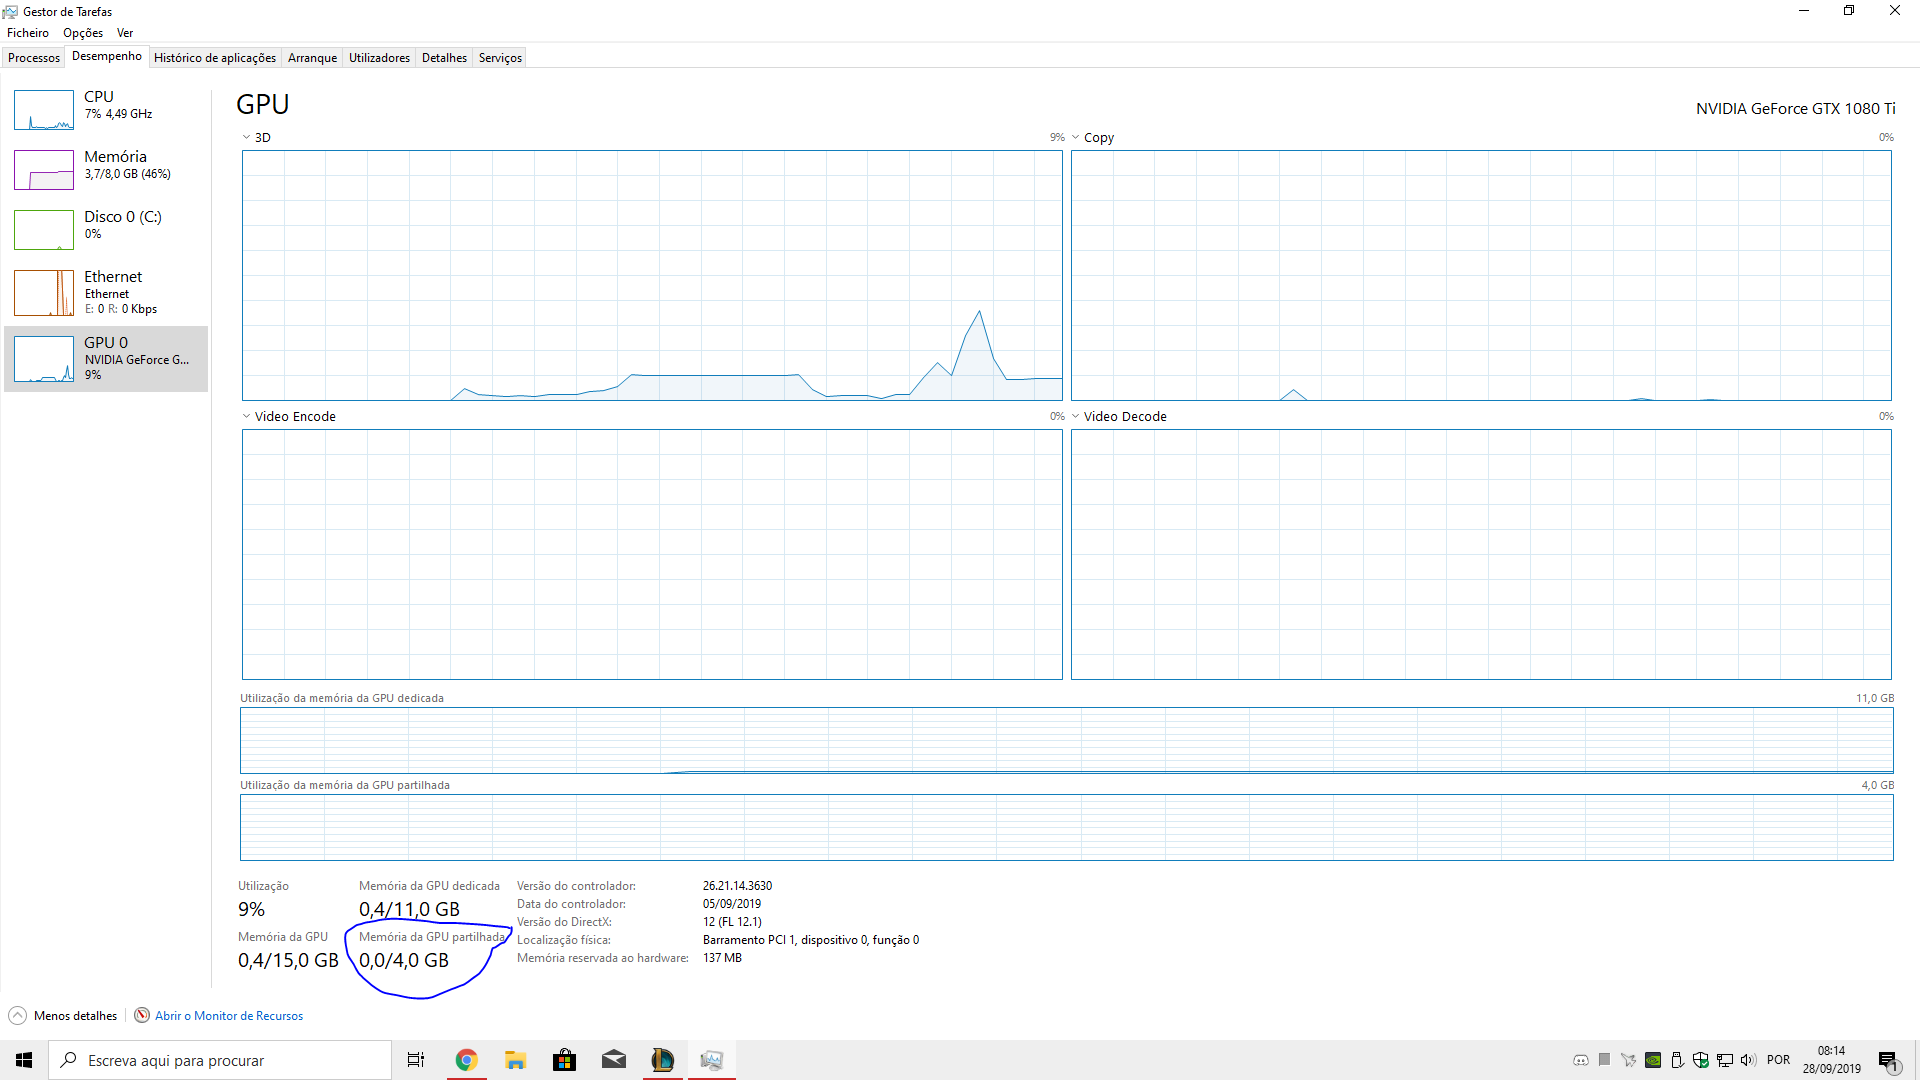Open Google Chrome from the taskbar

click(x=466, y=1060)
